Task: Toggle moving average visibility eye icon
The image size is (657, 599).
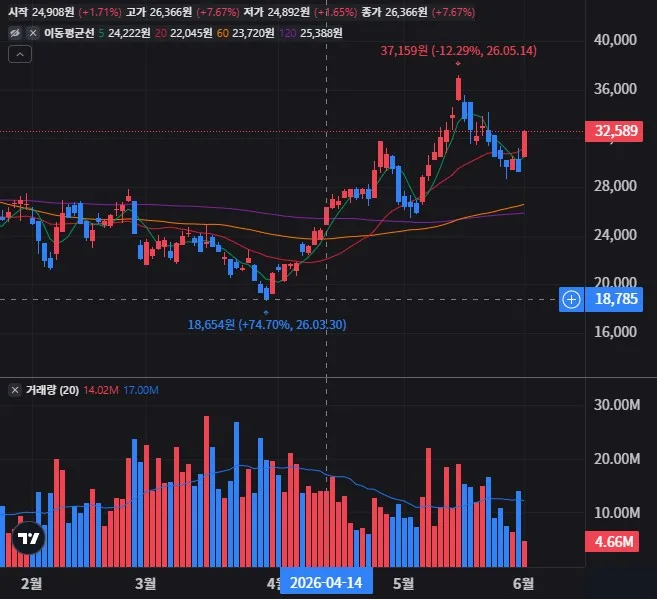Action: coord(15,33)
